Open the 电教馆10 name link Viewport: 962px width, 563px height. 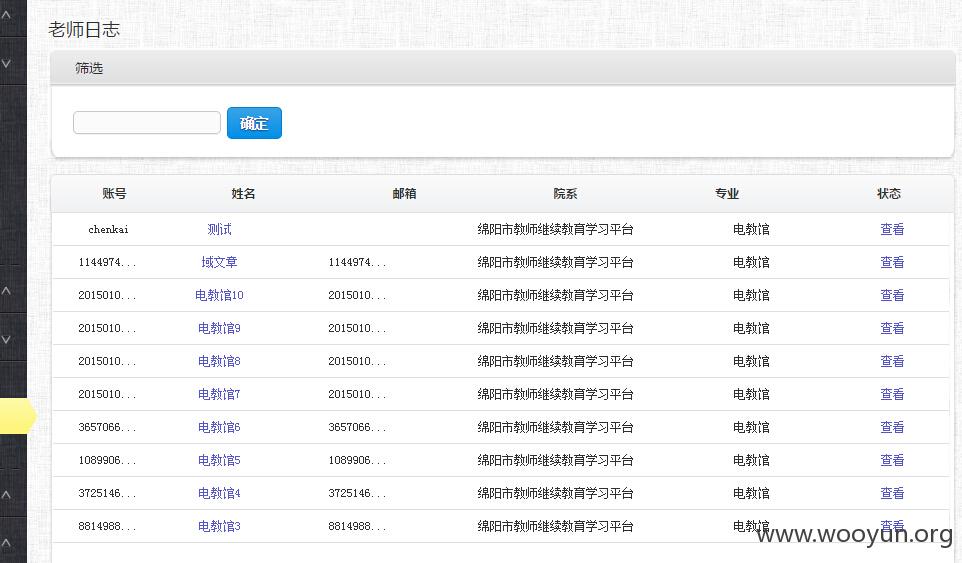[219, 296]
